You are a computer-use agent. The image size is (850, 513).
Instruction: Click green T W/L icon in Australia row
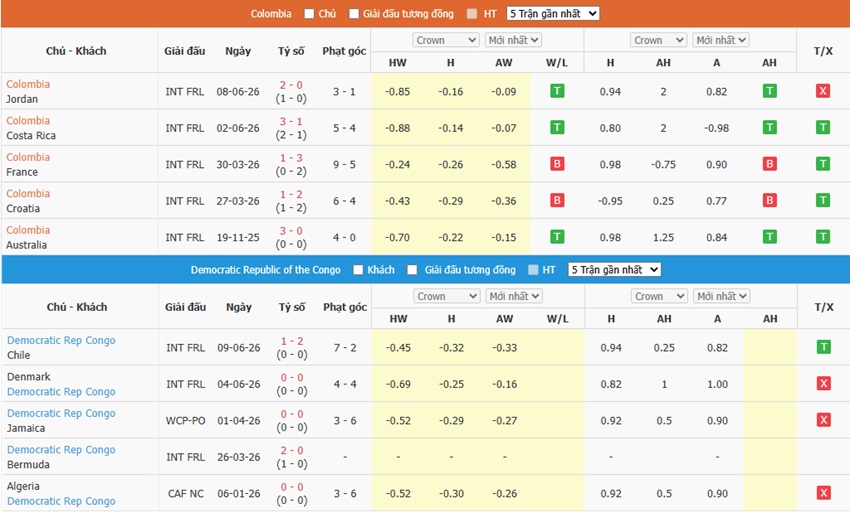pos(557,236)
